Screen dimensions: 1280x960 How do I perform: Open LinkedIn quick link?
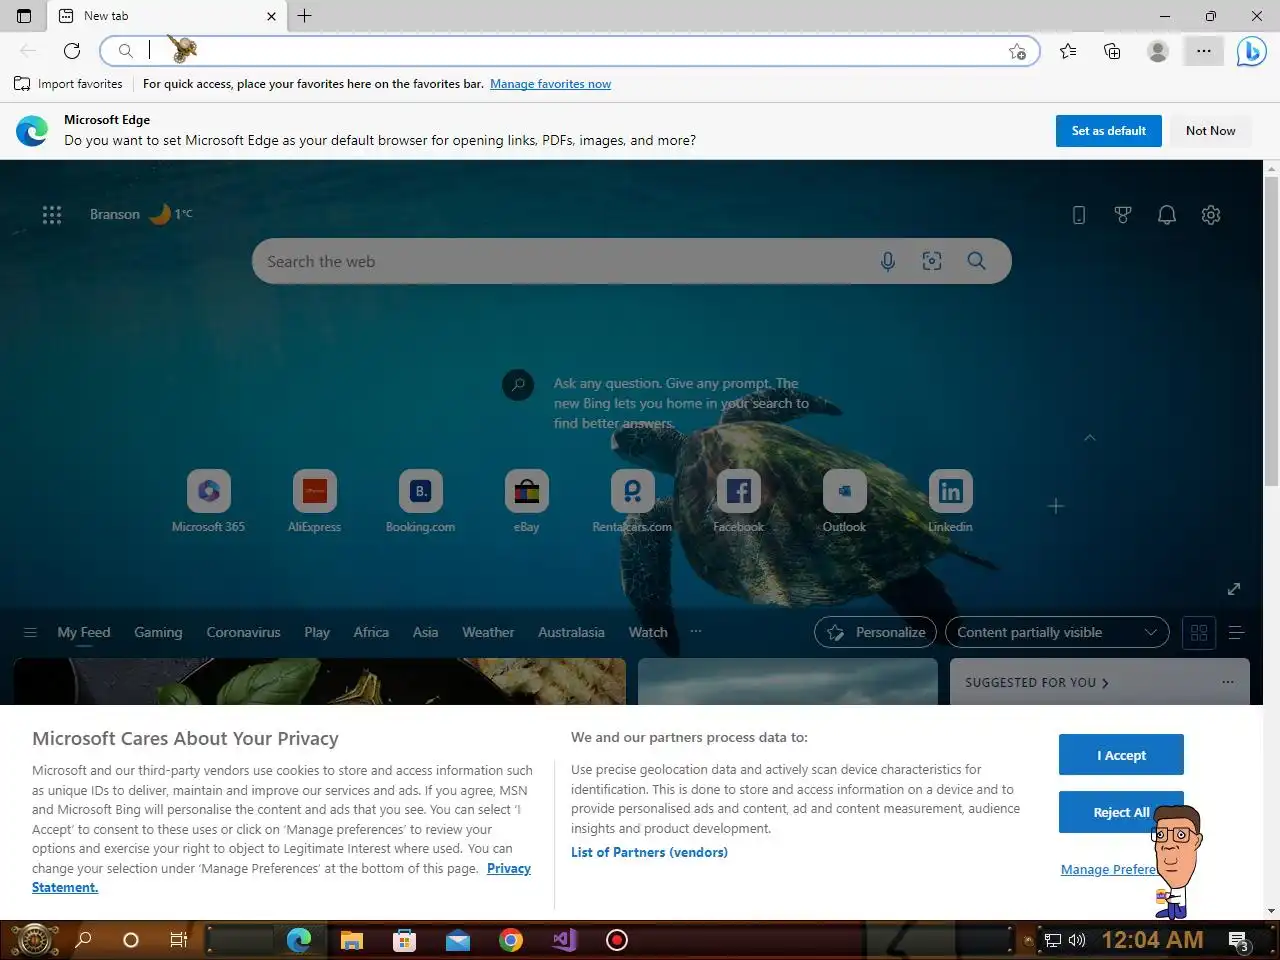click(x=950, y=501)
